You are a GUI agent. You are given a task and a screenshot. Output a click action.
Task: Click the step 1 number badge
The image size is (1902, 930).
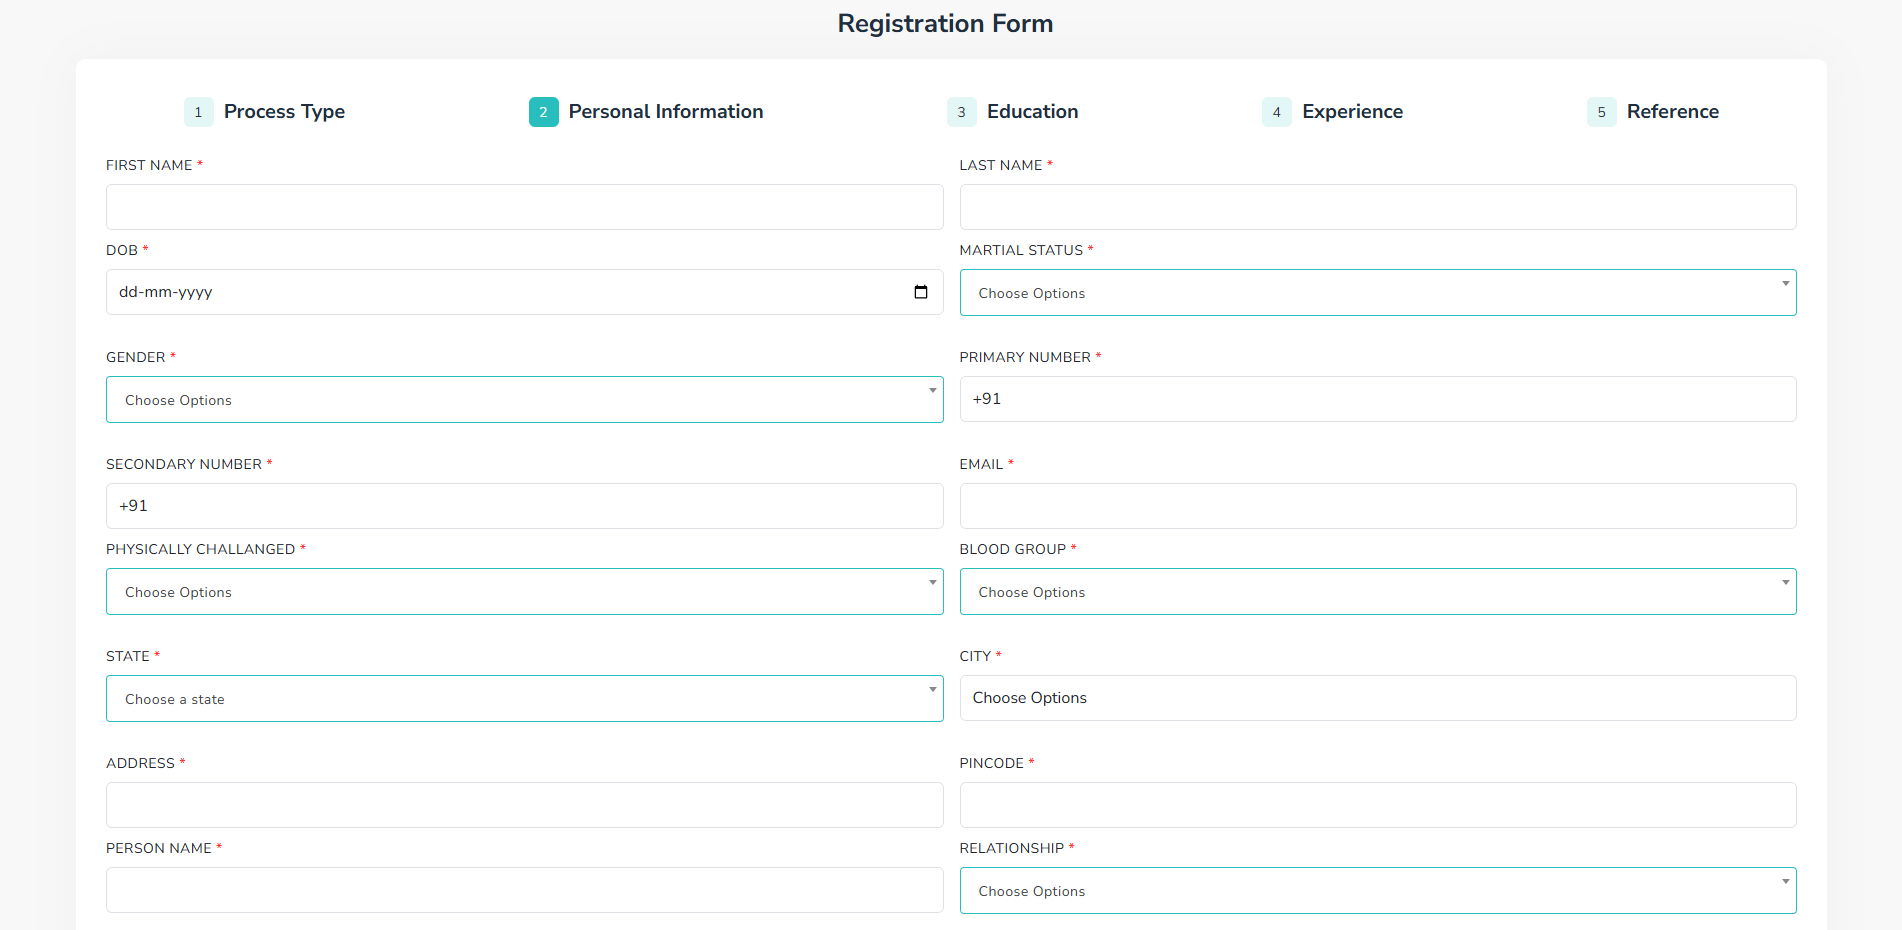[x=198, y=112]
